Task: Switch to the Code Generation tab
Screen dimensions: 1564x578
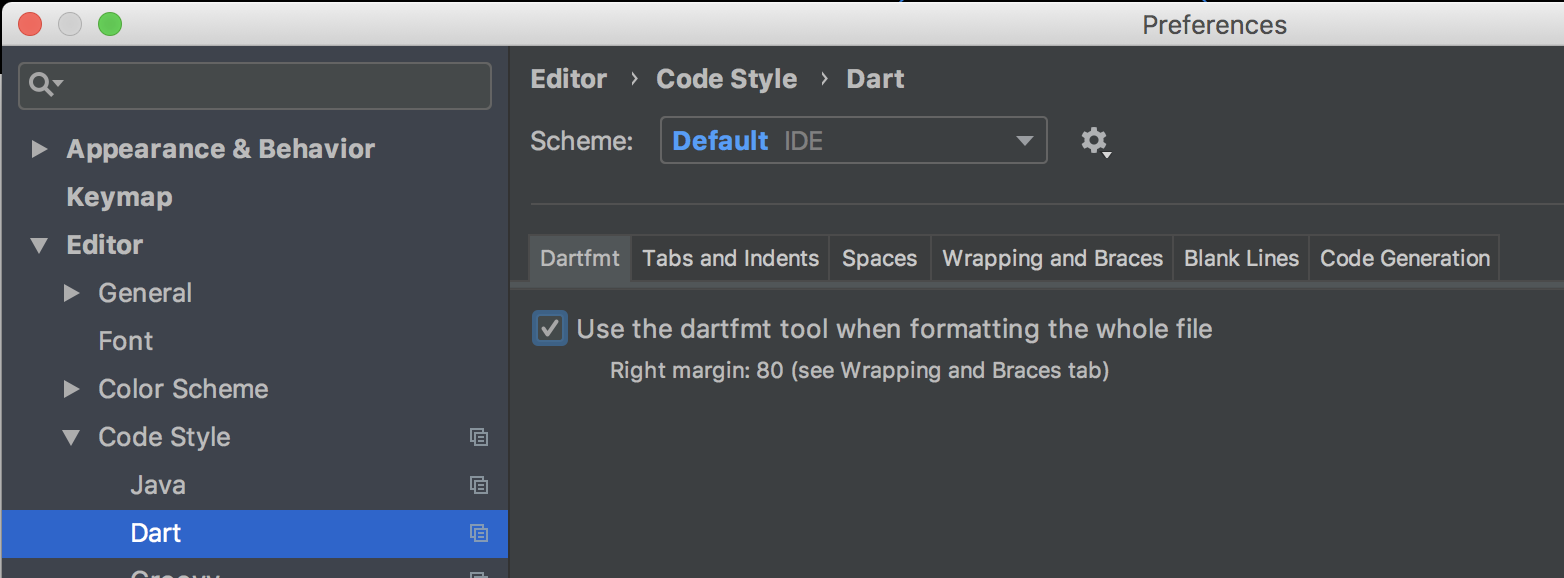Action: pos(1404,257)
